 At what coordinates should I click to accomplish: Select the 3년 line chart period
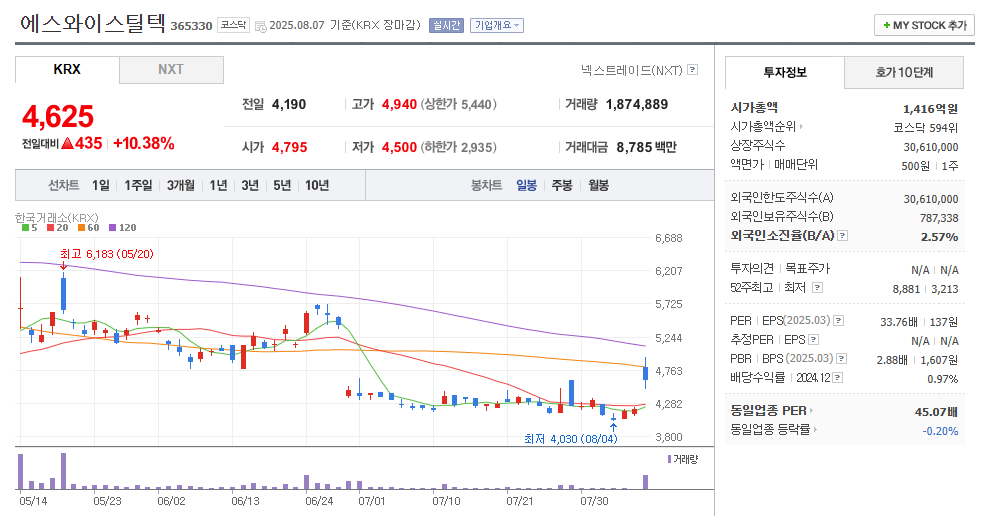[250, 186]
